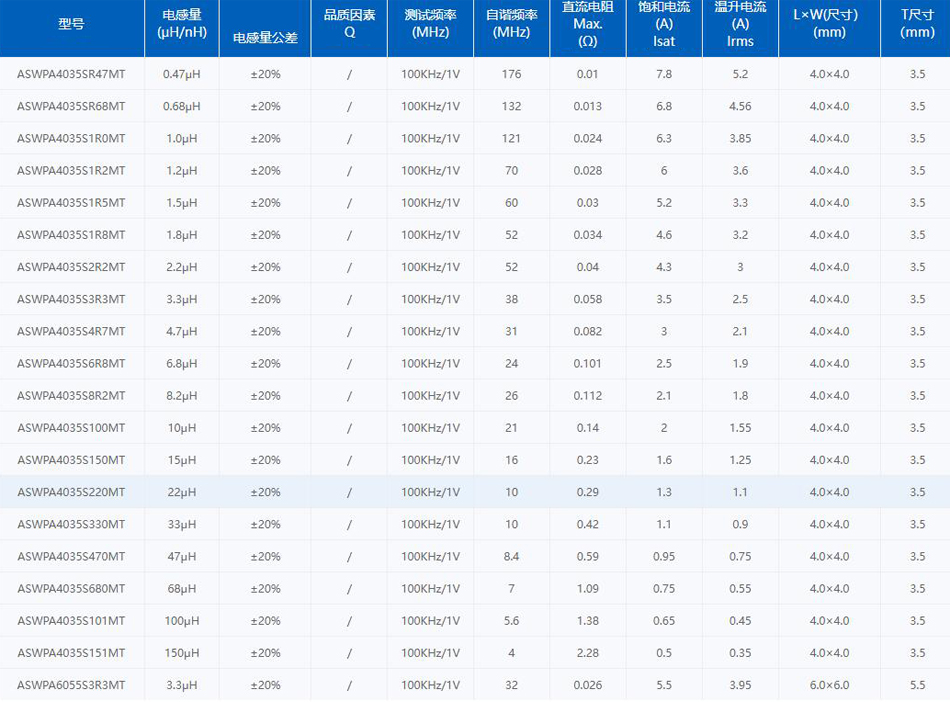Select the T尺寸 (mm) column header

point(916,24)
